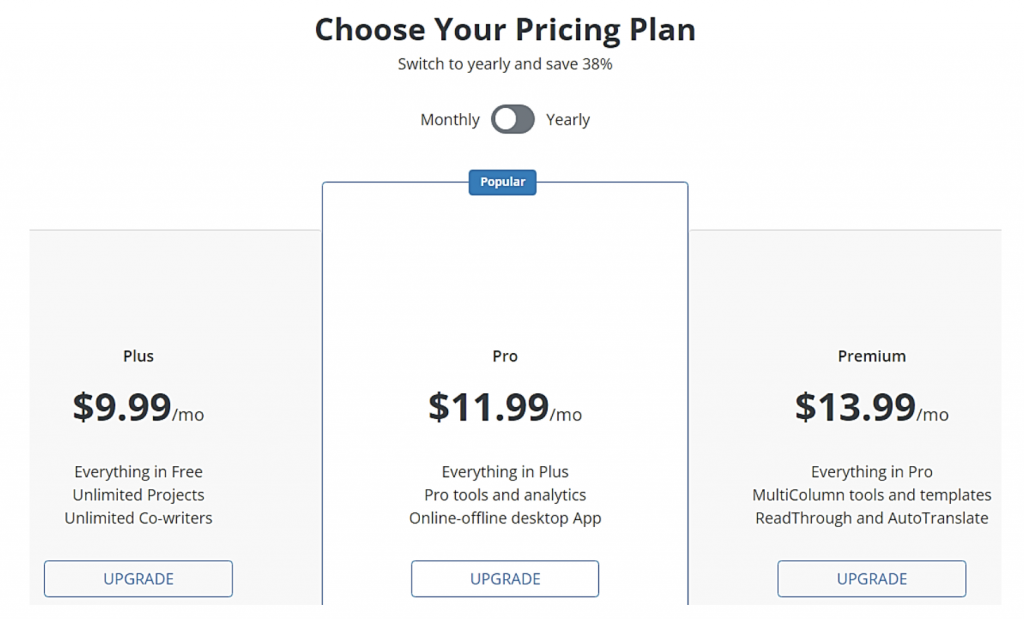Click Pro tools and analytics feature text
This screenshot has width=1024, height=619.
point(505,495)
